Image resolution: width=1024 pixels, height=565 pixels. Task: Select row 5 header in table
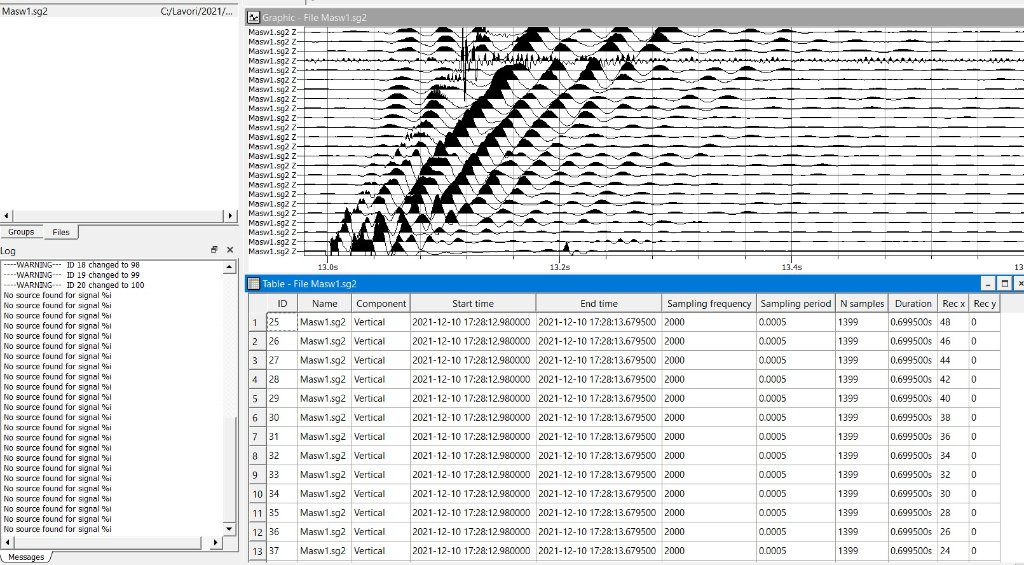256,399
